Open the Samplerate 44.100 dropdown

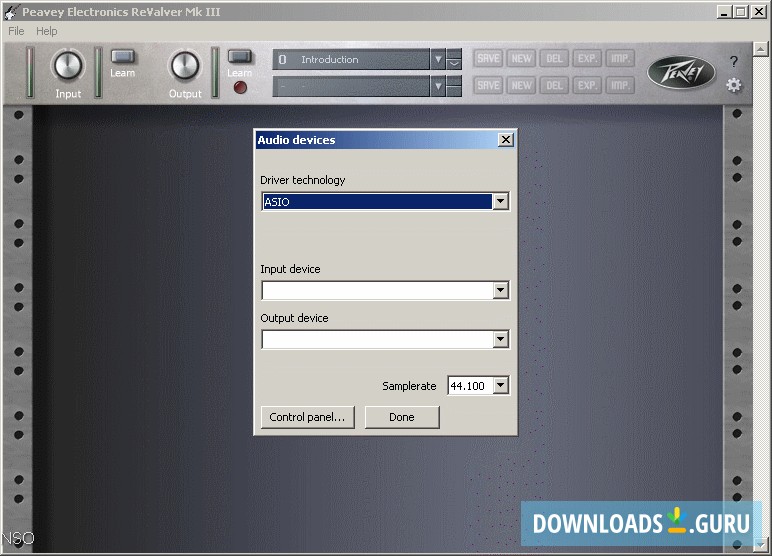point(500,386)
